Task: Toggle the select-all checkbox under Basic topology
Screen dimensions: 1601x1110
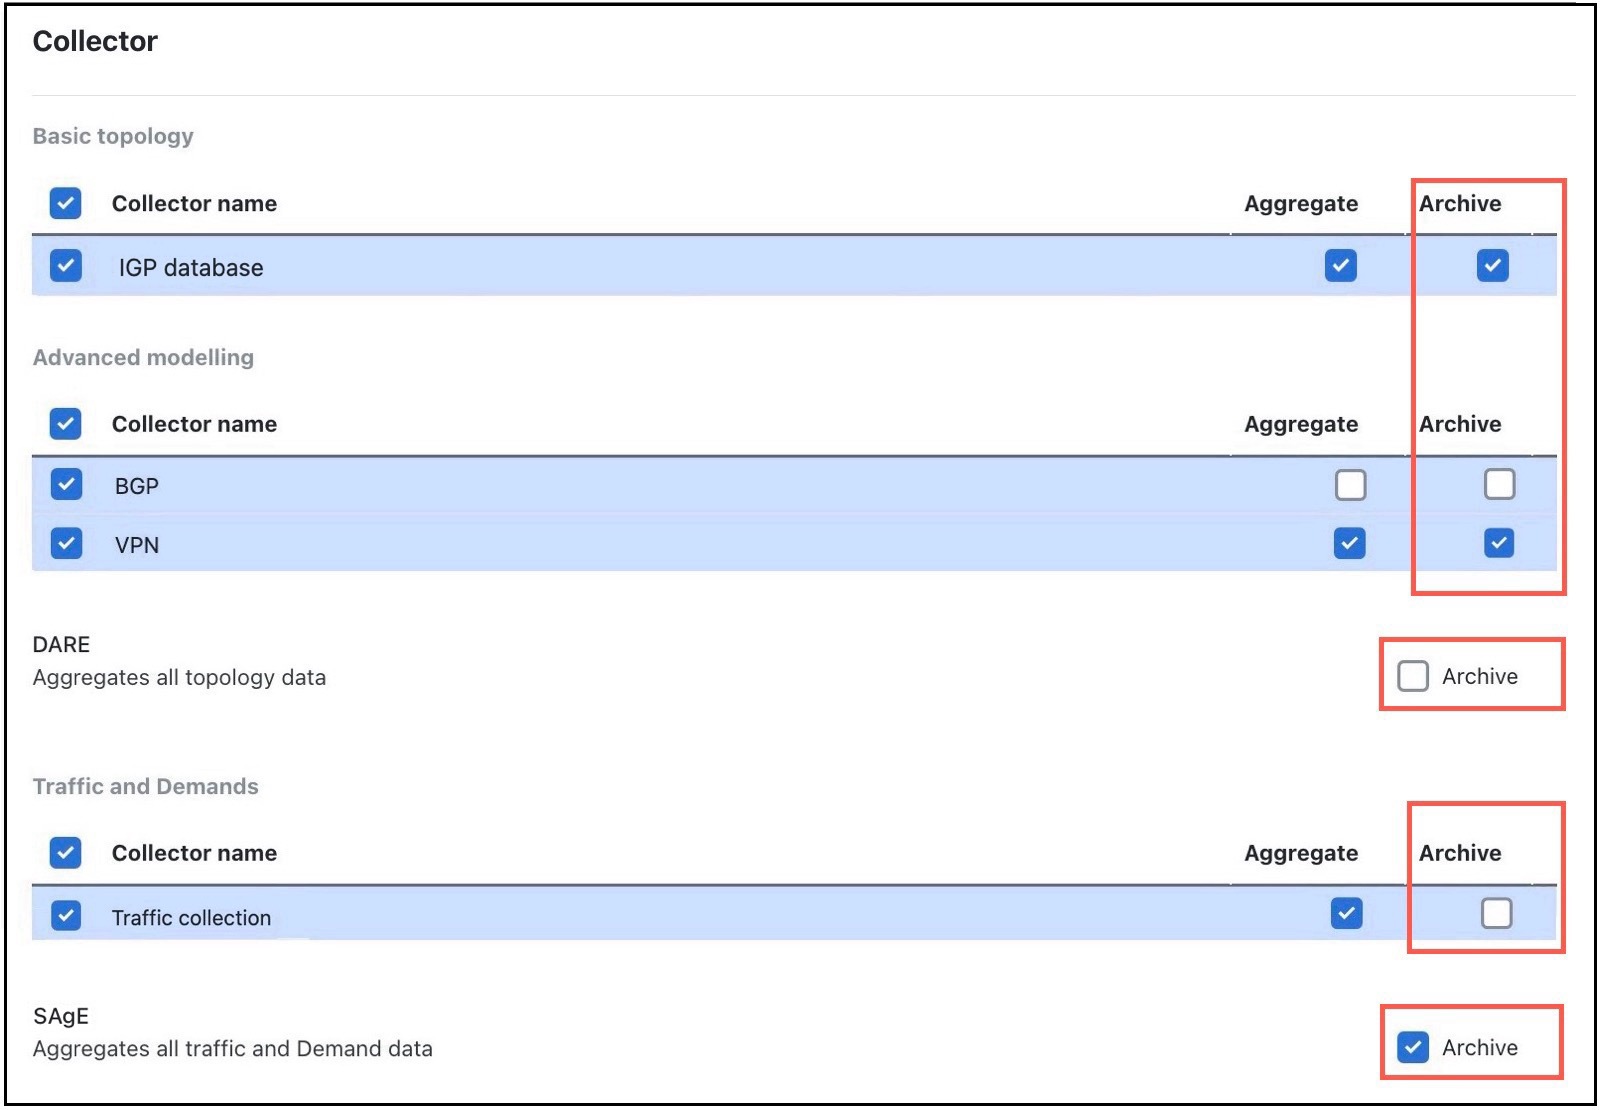Action: click(65, 203)
